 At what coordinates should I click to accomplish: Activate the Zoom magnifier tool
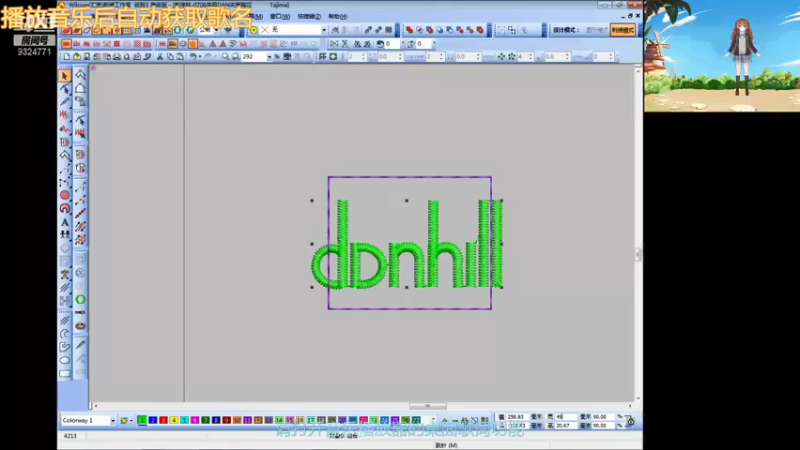[x=225, y=57]
